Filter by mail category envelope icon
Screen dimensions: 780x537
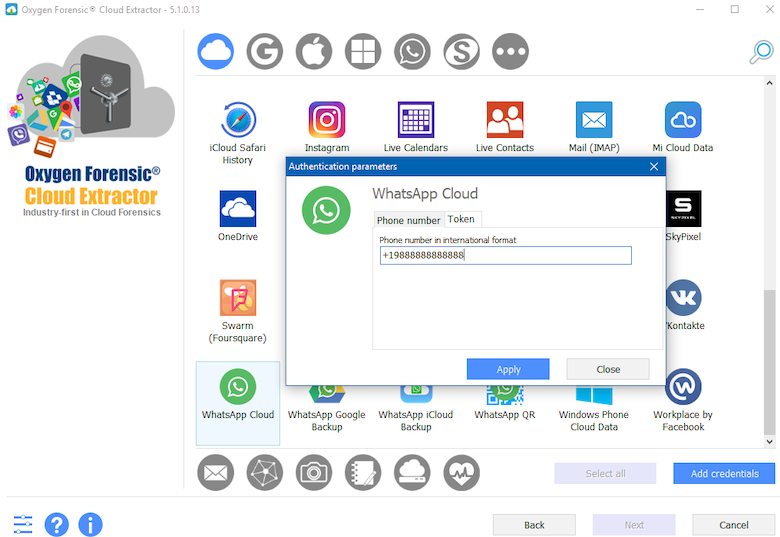pyautogui.click(x=215, y=472)
